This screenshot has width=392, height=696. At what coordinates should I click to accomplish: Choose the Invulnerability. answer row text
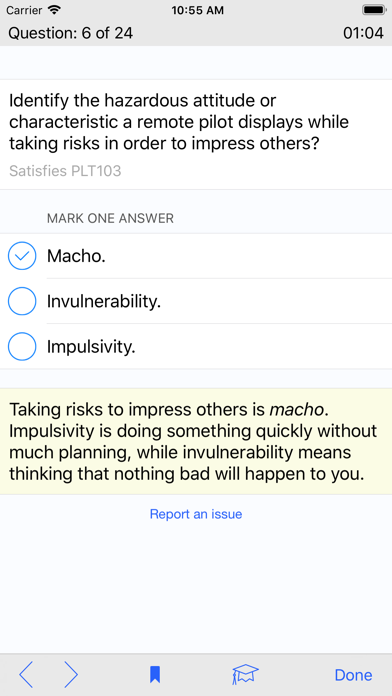(104, 301)
